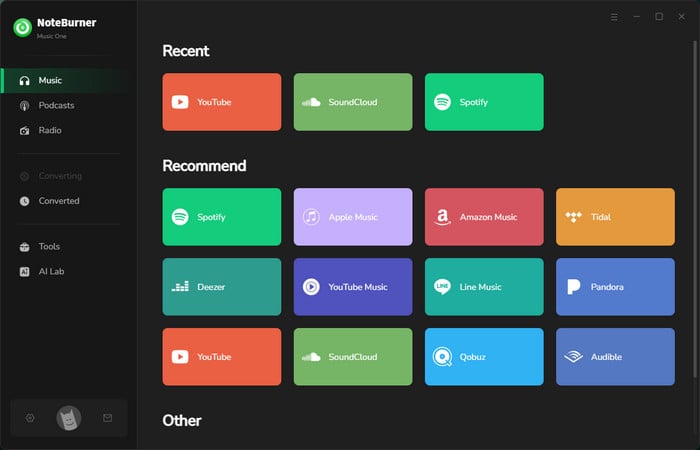The height and width of the screenshot is (450, 700).
Task: Open AI Lab in the sidebar
Action: [x=51, y=271]
